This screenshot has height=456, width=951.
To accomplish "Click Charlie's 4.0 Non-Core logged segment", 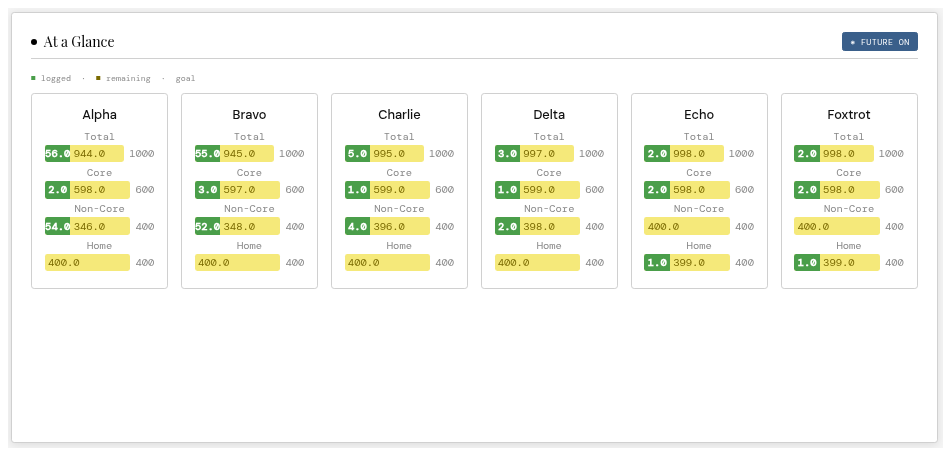I will tap(358, 226).
